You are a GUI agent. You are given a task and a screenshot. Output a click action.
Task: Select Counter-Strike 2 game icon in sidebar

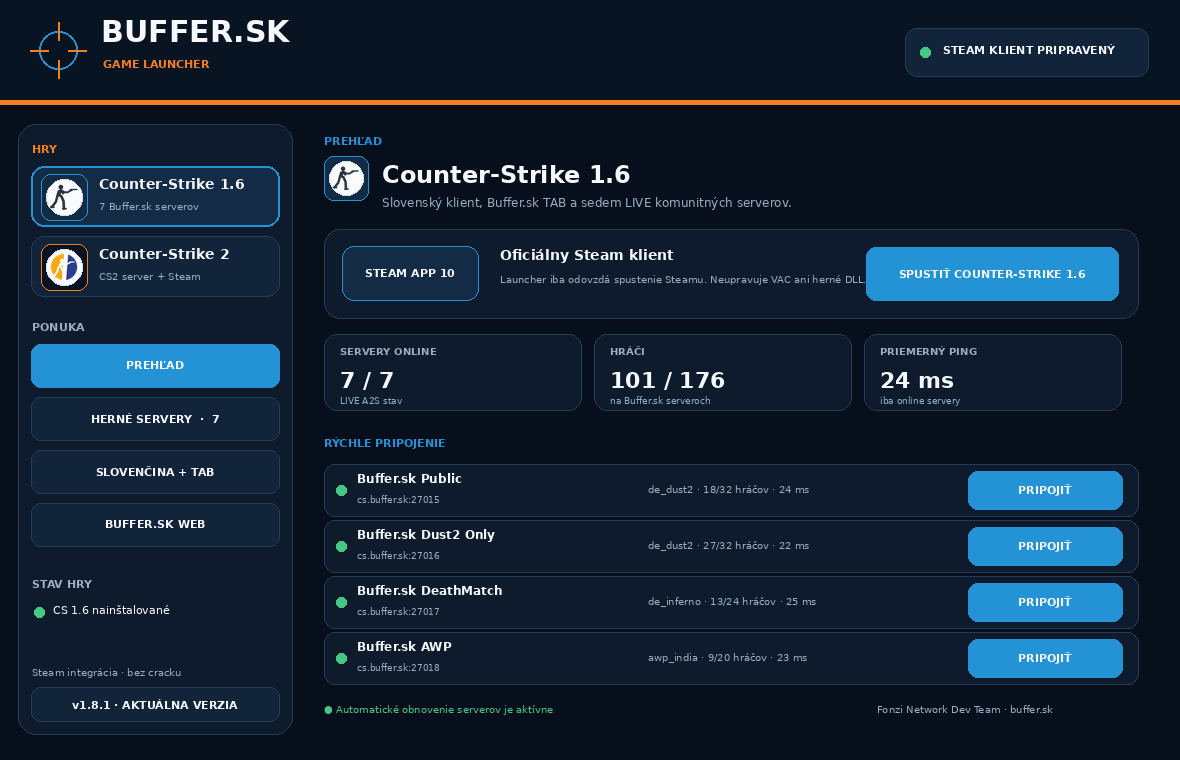pyautogui.click(x=64, y=267)
